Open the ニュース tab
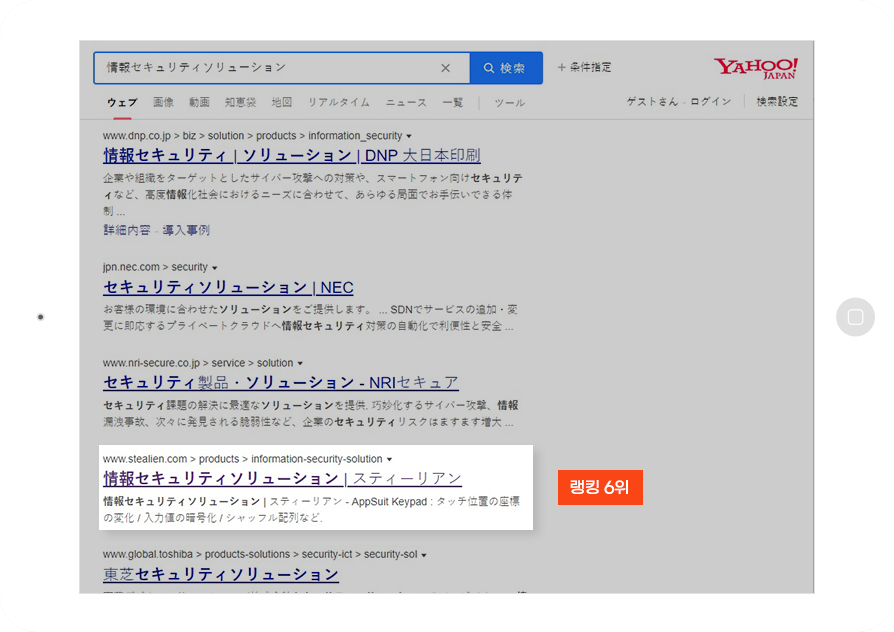Screen dimensions: 894x632 (406, 103)
